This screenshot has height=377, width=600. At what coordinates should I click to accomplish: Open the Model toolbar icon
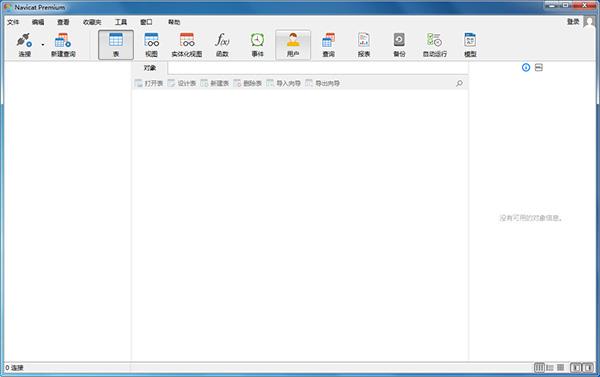[x=470, y=45]
